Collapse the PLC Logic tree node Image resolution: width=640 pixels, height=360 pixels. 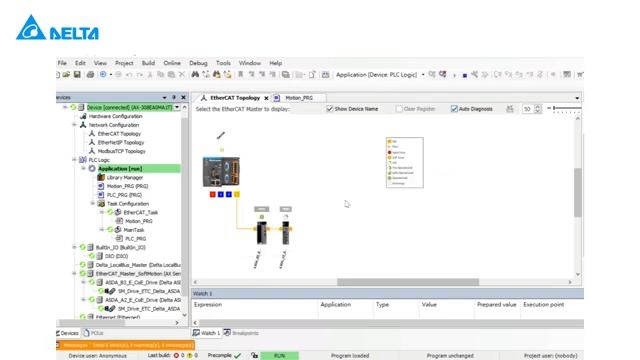(75, 160)
